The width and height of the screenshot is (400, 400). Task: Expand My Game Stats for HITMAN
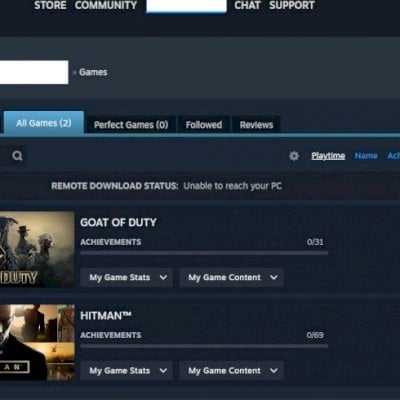pos(126,370)
